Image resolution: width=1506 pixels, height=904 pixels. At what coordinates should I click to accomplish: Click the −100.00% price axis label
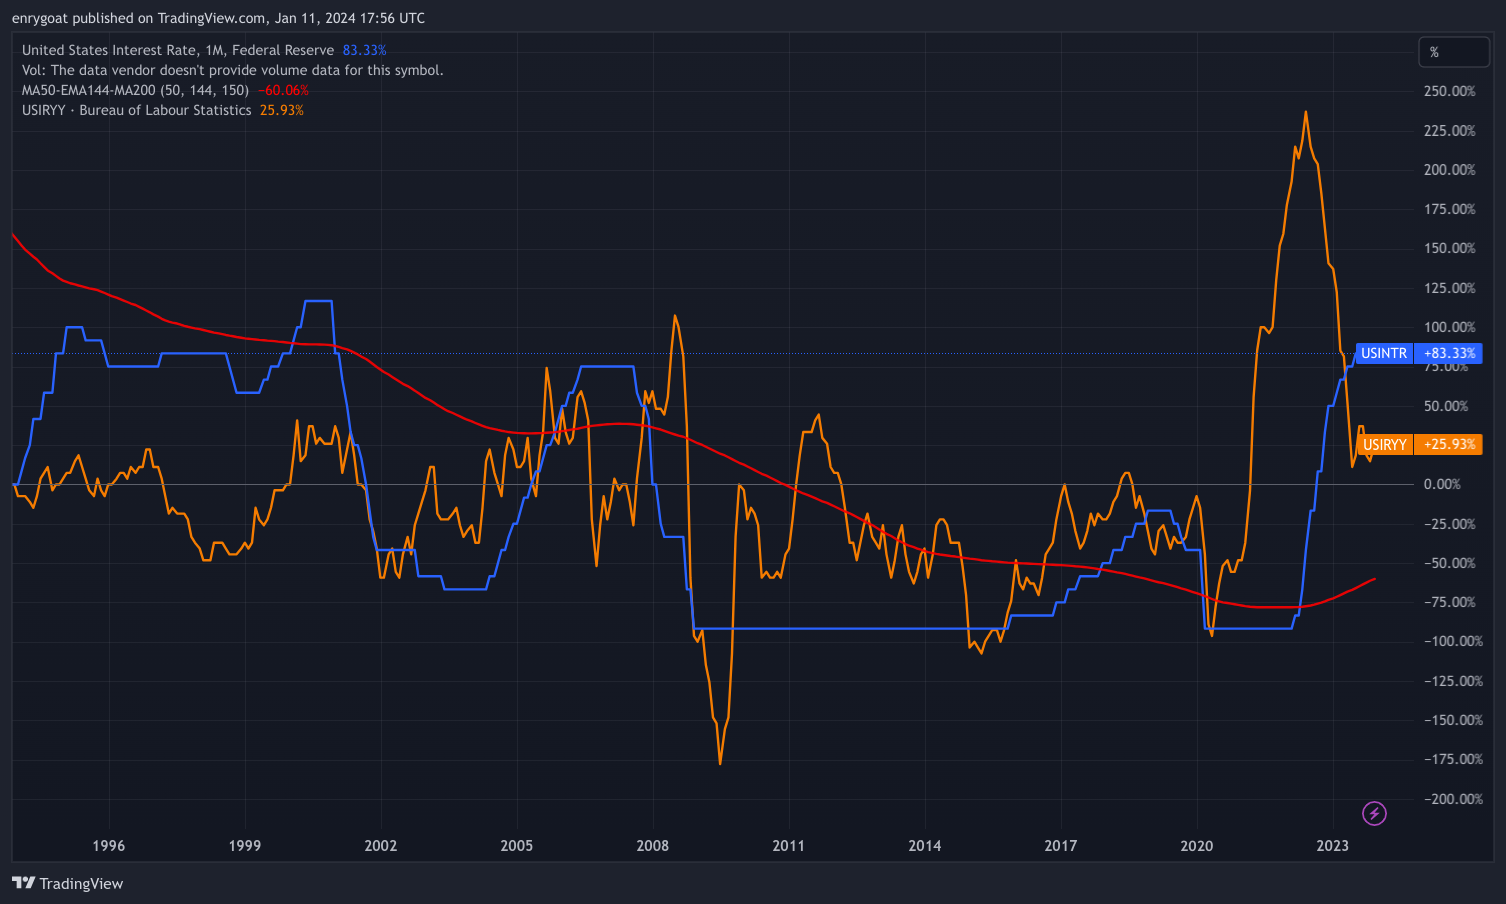pos(1453,641)
